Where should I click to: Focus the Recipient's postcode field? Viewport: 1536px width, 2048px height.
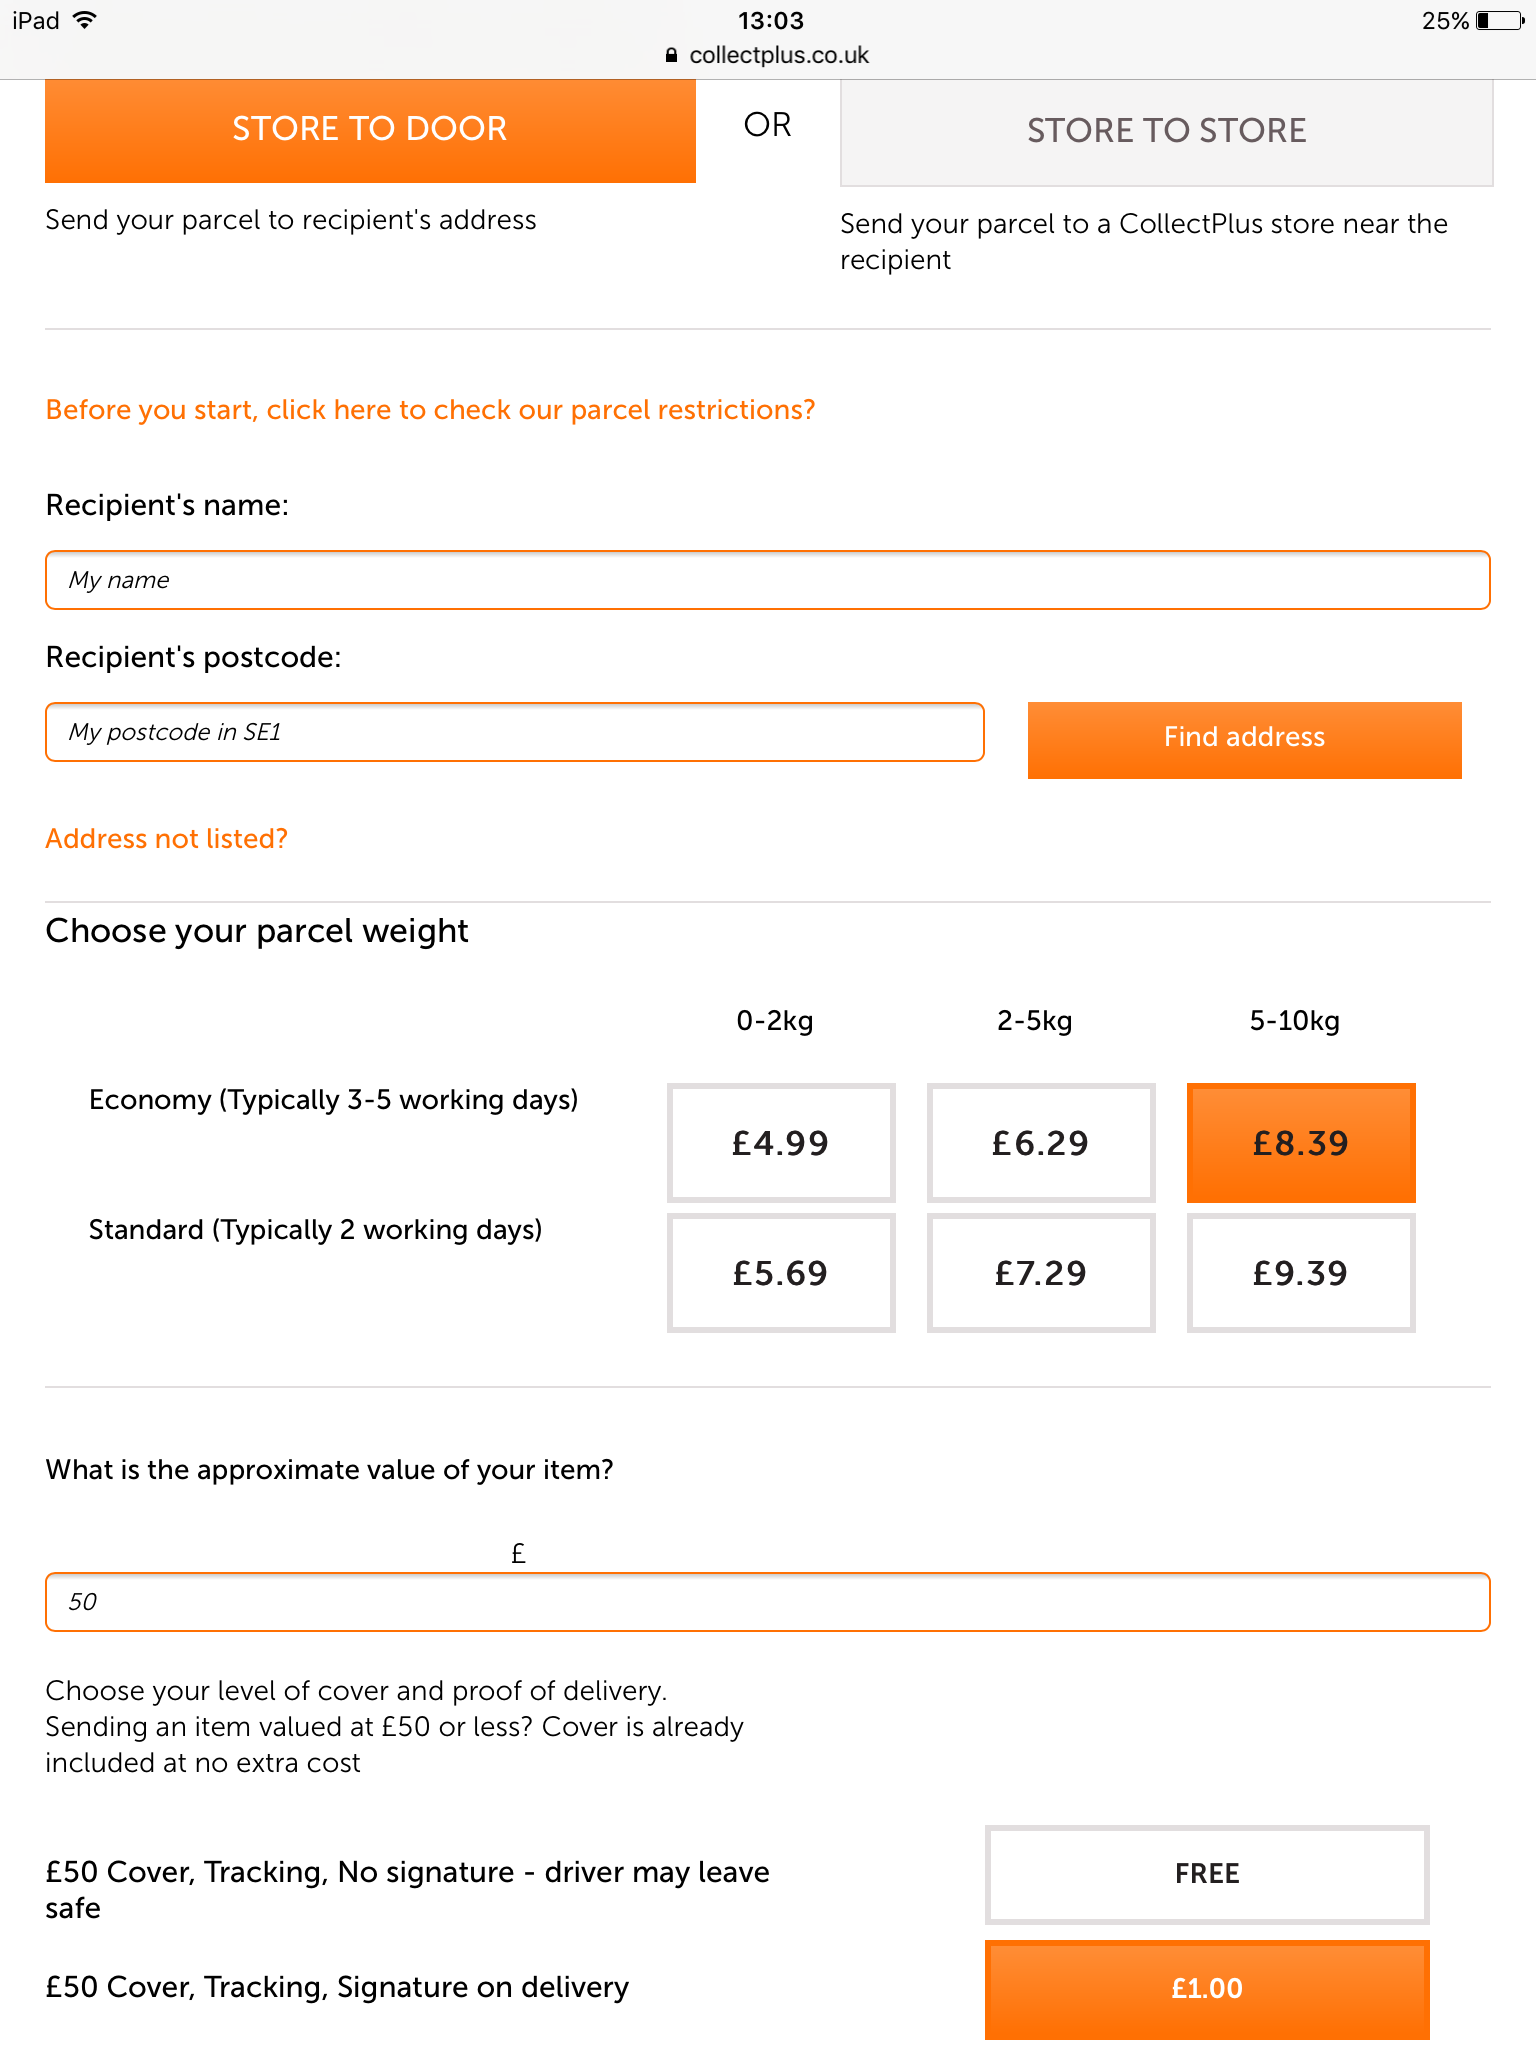point(515,732)
